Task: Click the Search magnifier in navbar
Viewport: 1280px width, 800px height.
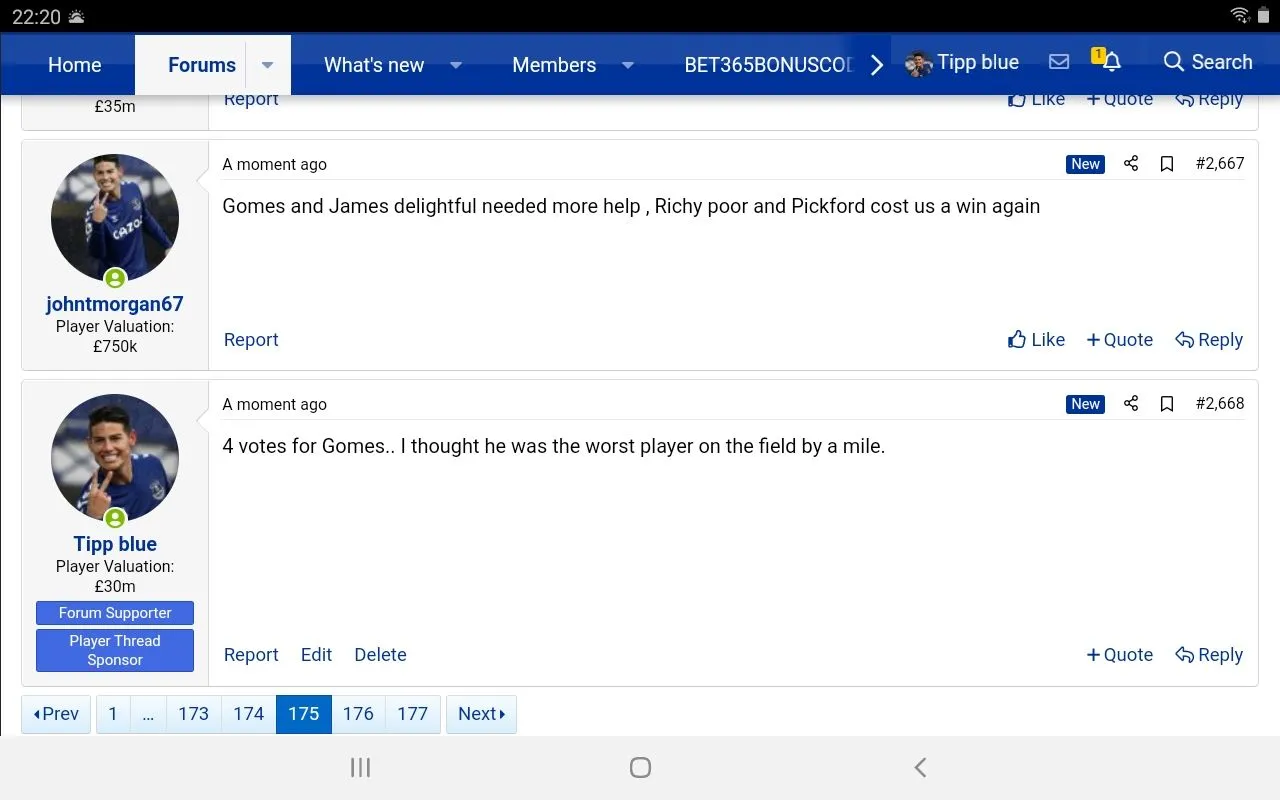Action: (x=1207, y=62)
